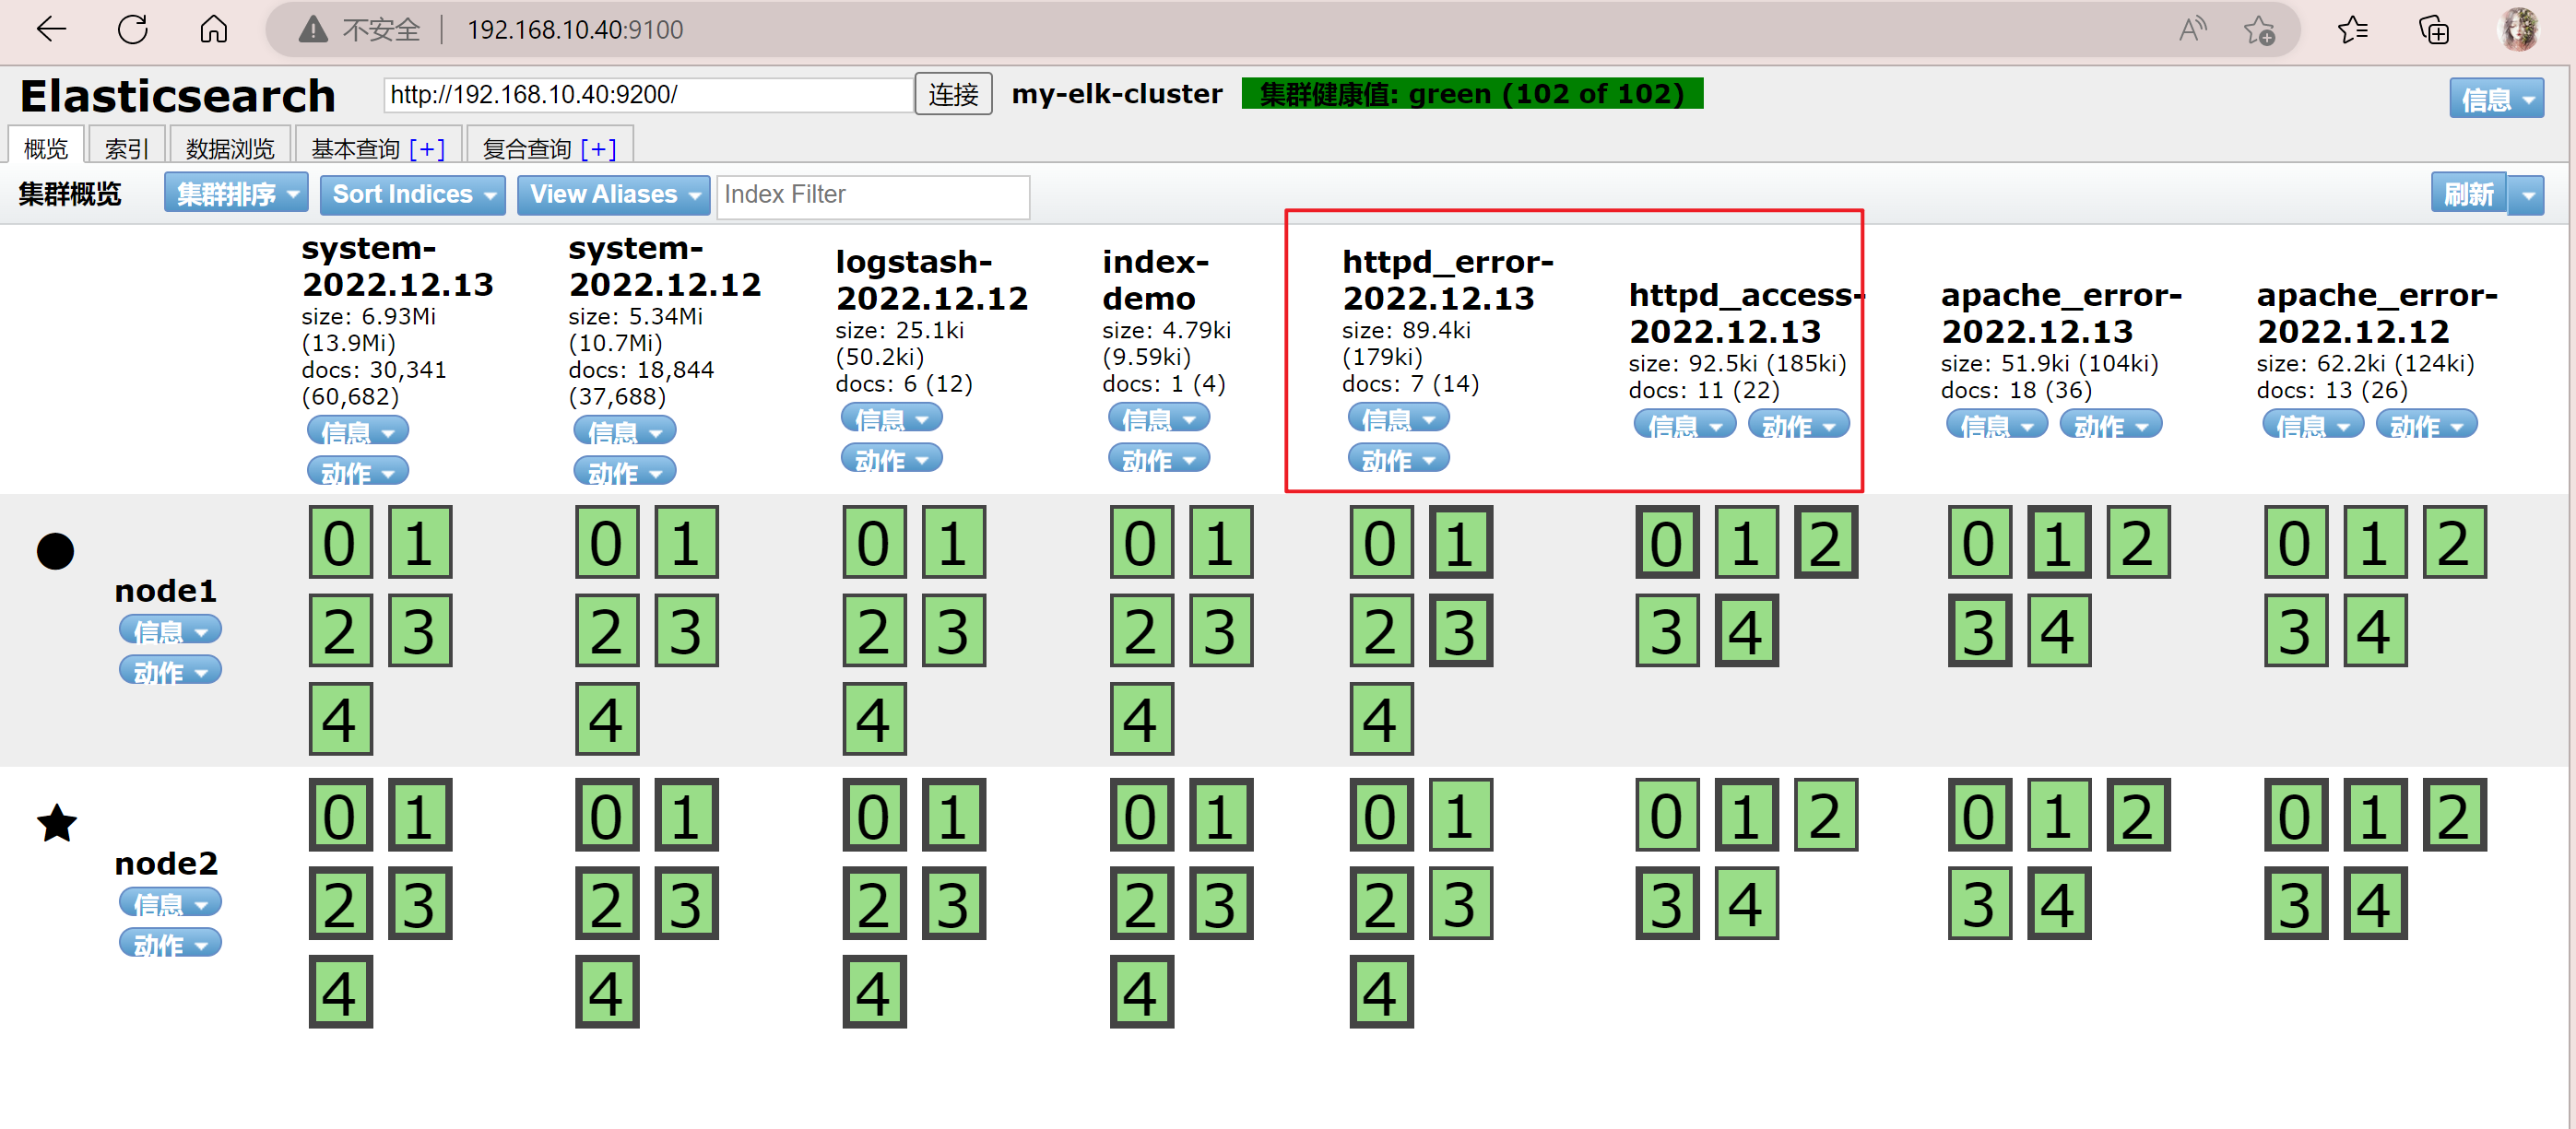Screen dimensions: 2576x1129
Task: Select shard 3 of index-demo on node1
Action: (1221, 631)
